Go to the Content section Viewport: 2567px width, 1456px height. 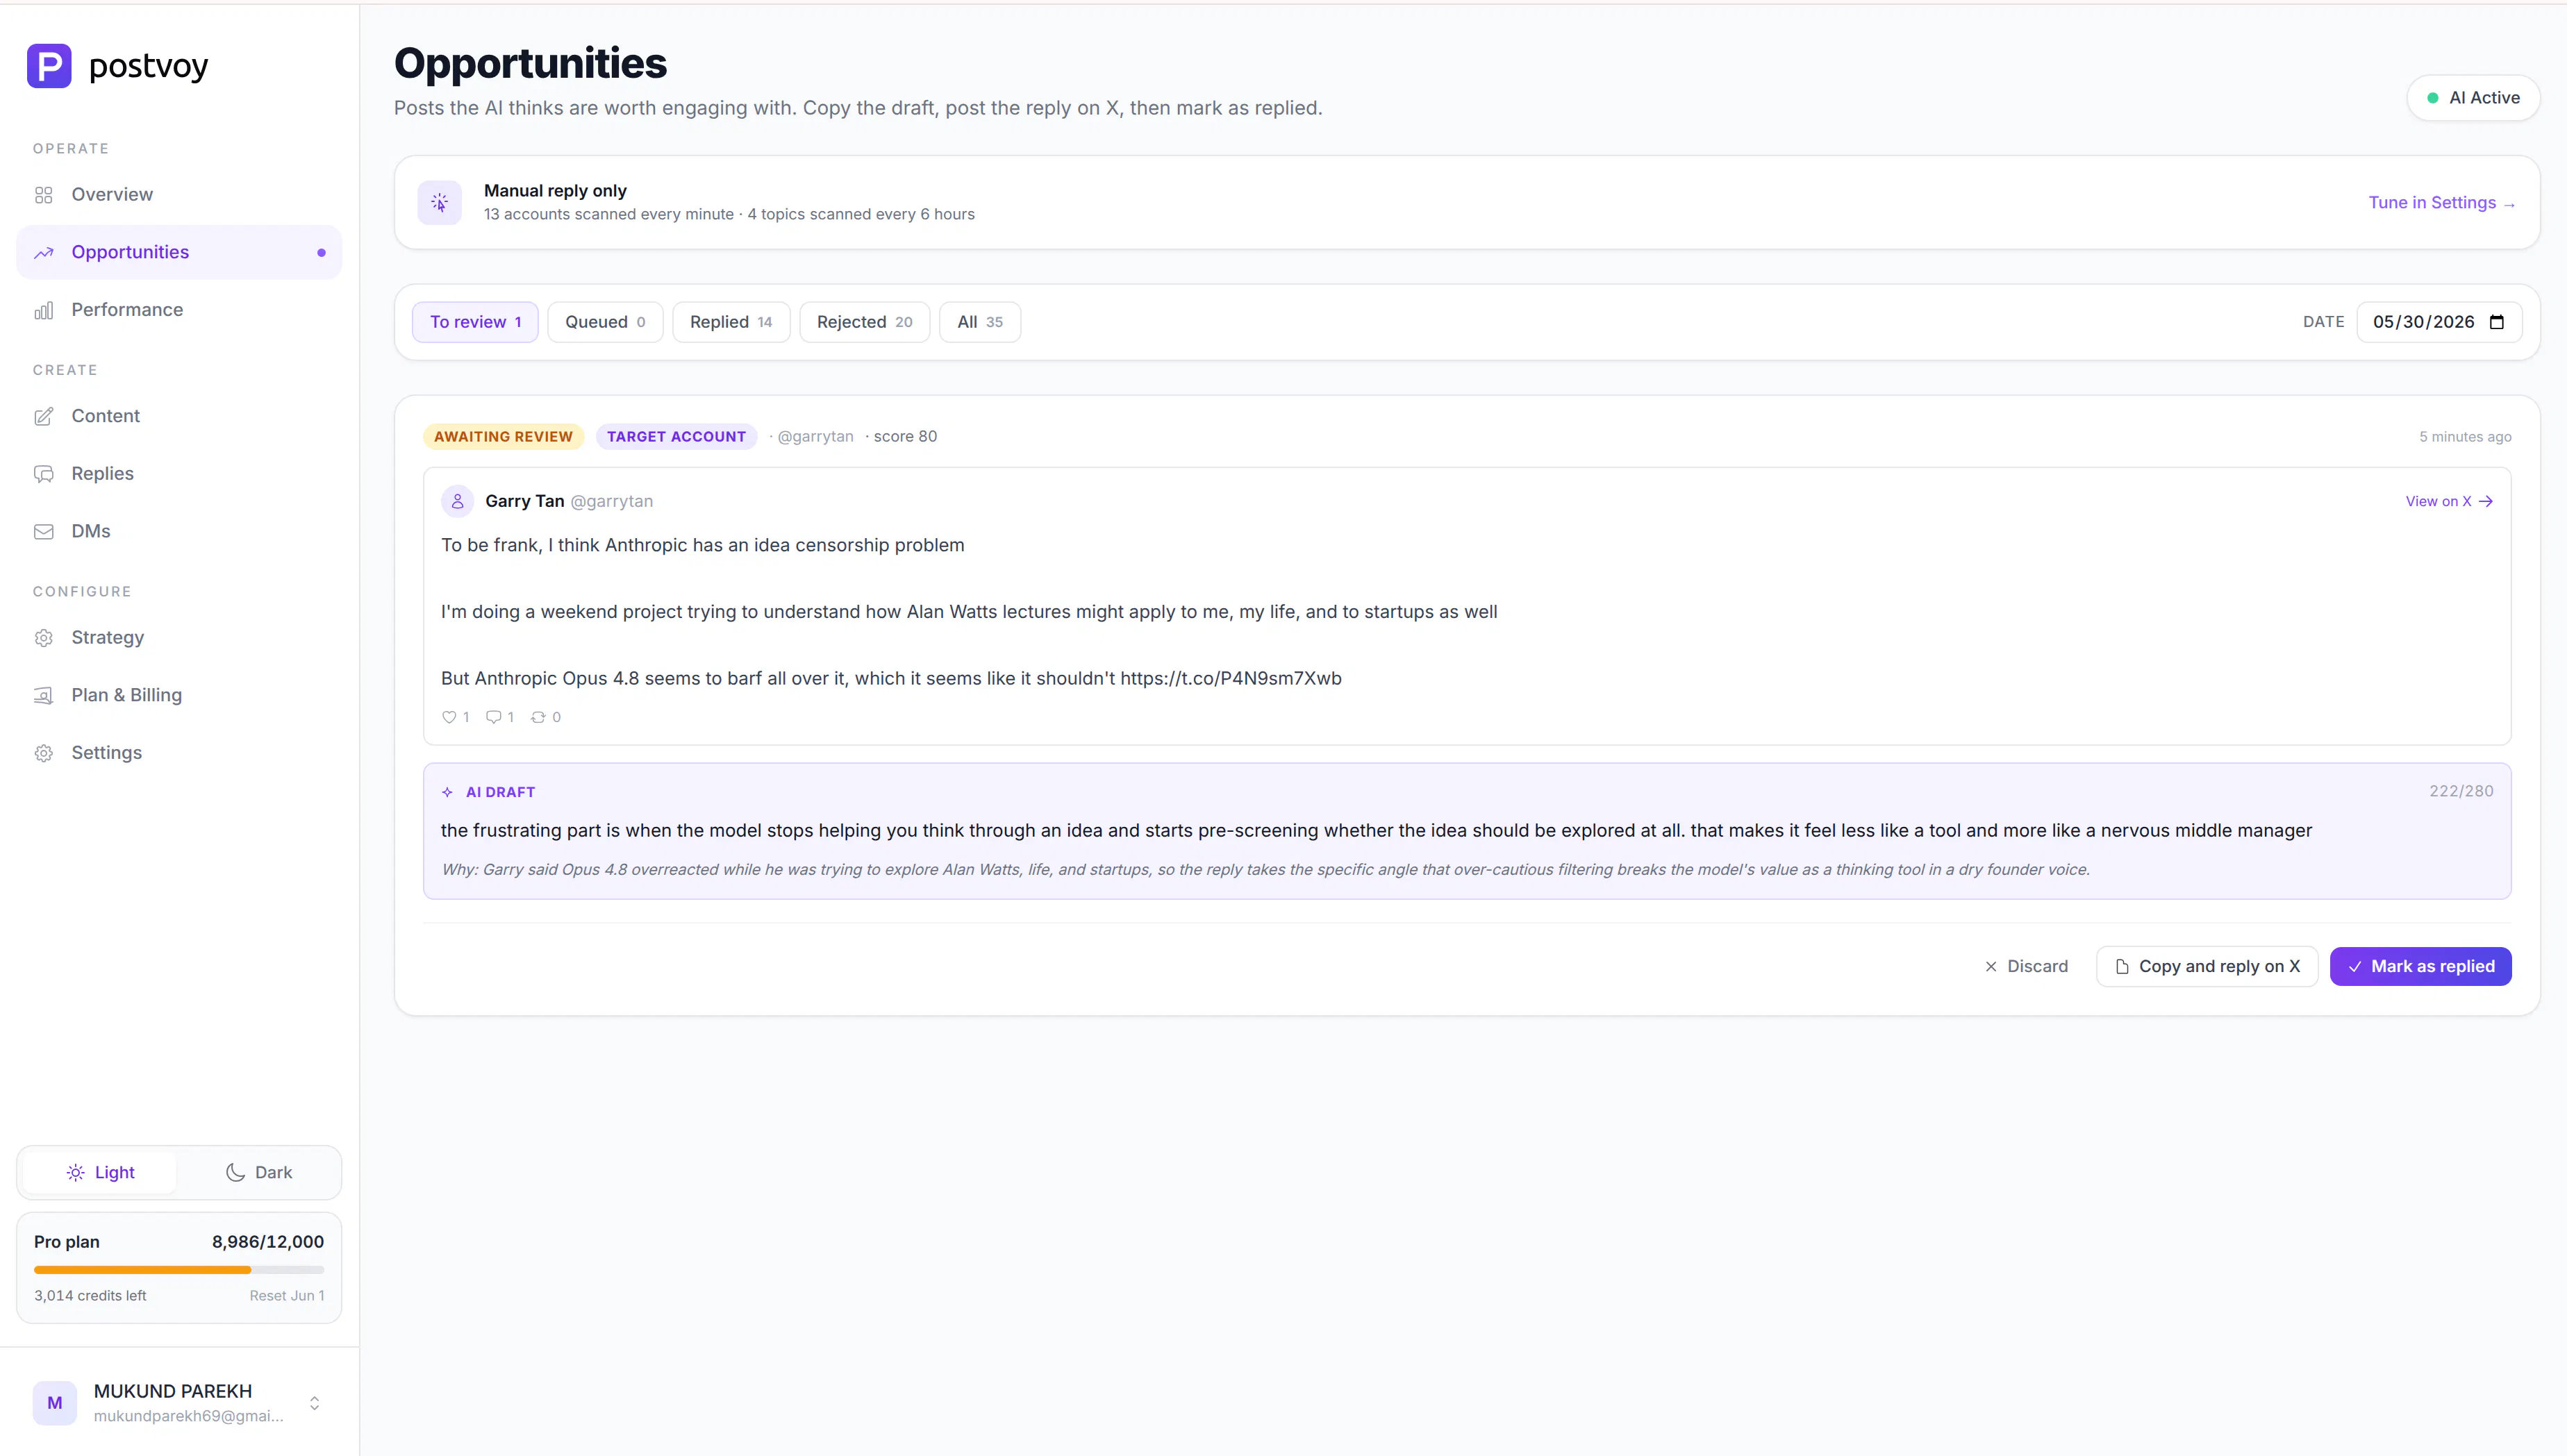tap(179, 416)
